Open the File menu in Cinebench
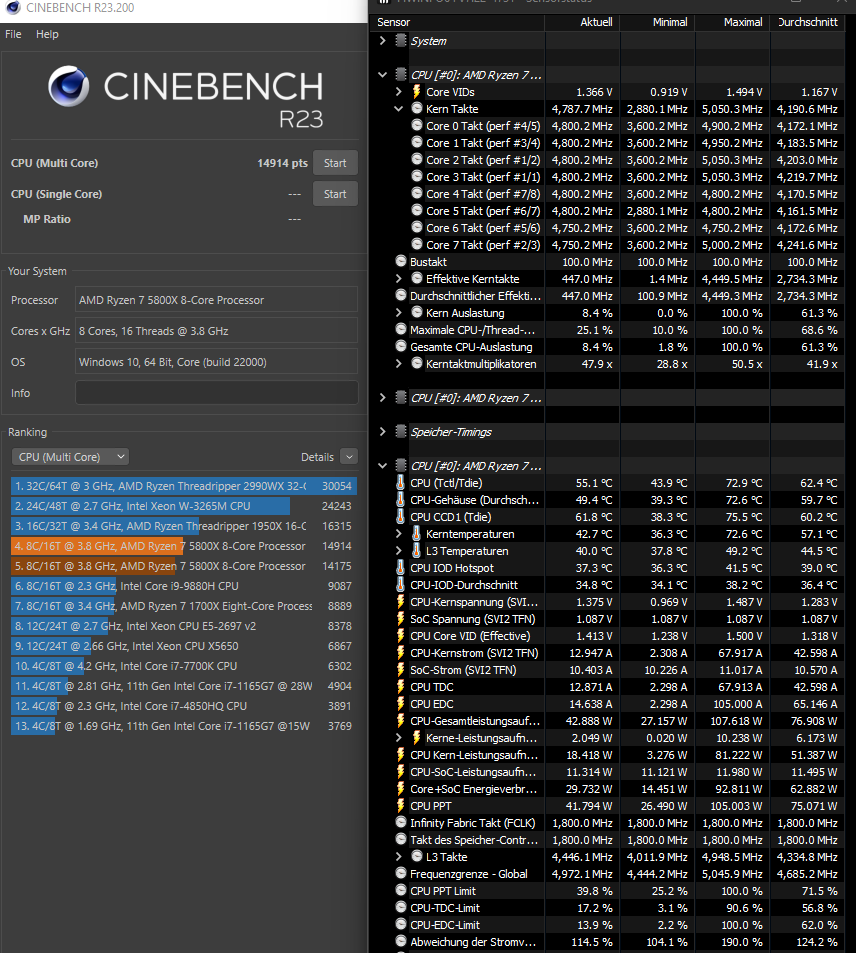The height and width of the screenshot is (953, 856). [x=13, y=34]
